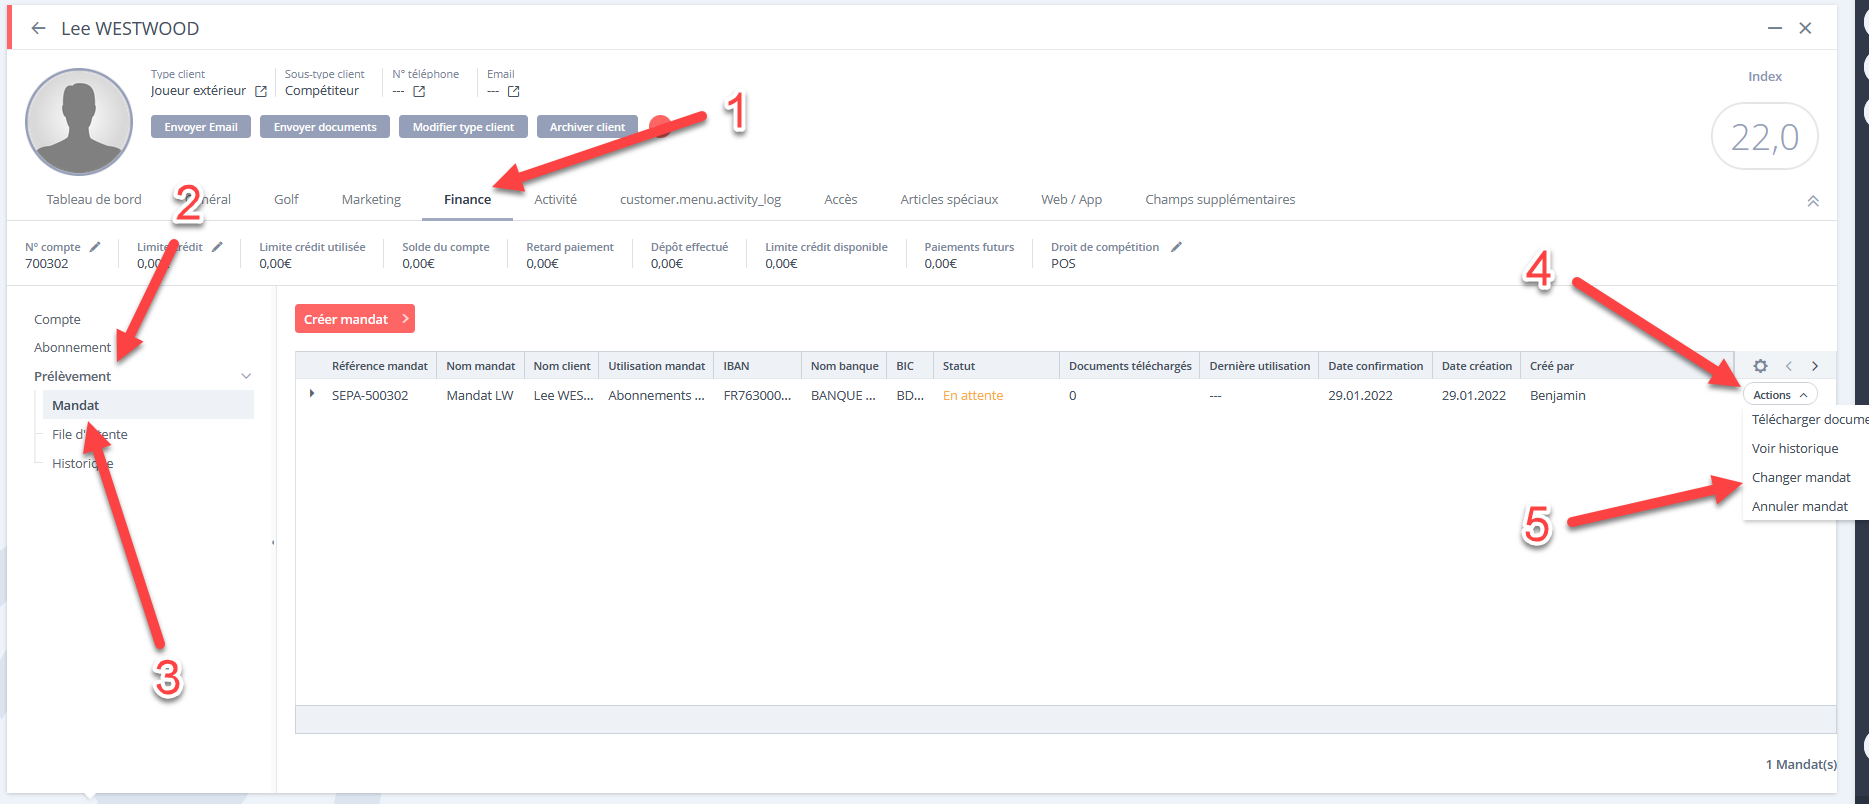Choose Télécharger document menu entry
1869x804 pixels.
coord(1804,419)
